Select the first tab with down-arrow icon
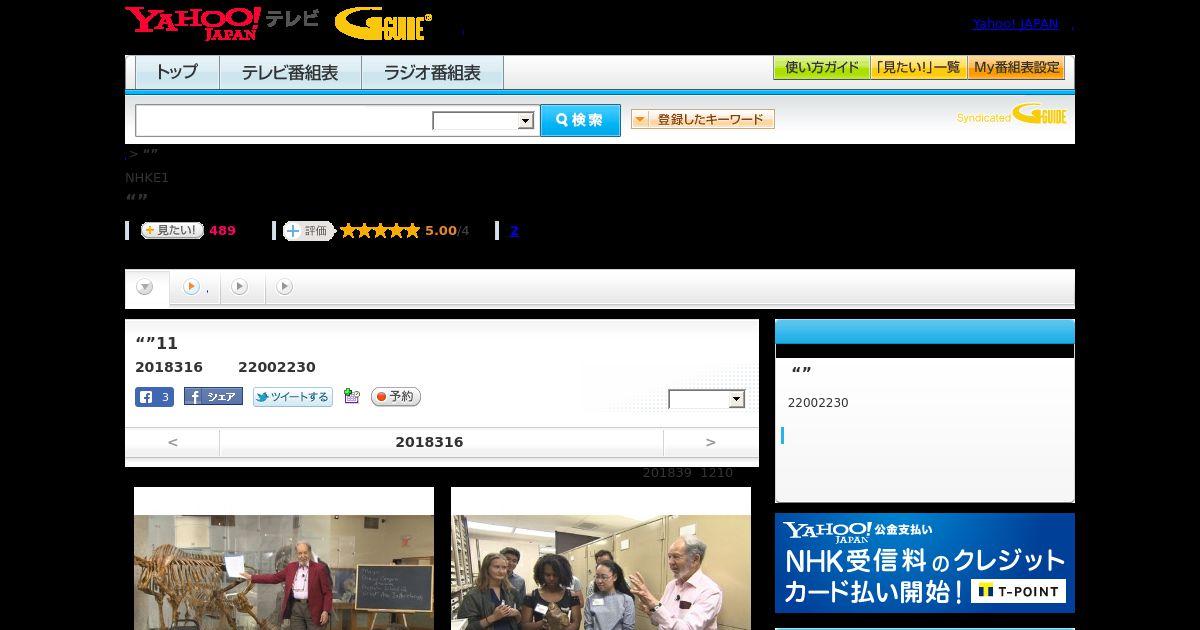Viewport: 1200px width, 630px height. click(x=146, y=287)
